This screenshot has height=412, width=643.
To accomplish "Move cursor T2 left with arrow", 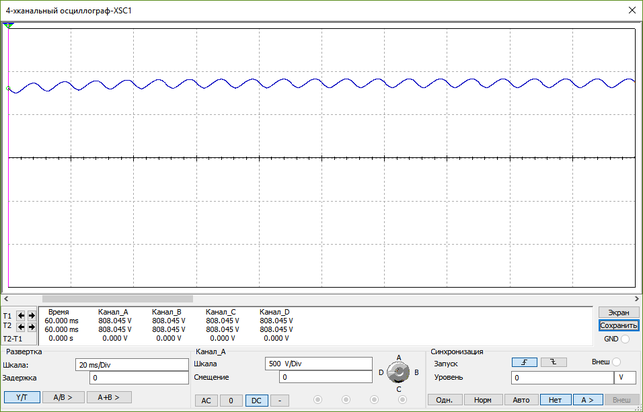I will coord(21,327).
